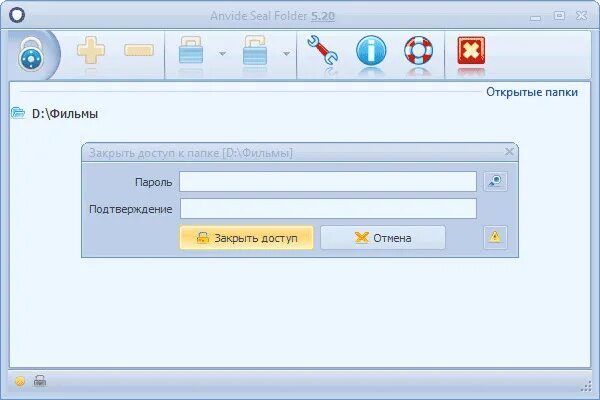The width and height of the screenshot is (600, 400).
Task: Maximize the Anvide Seal Folder window
Action: 559,16
